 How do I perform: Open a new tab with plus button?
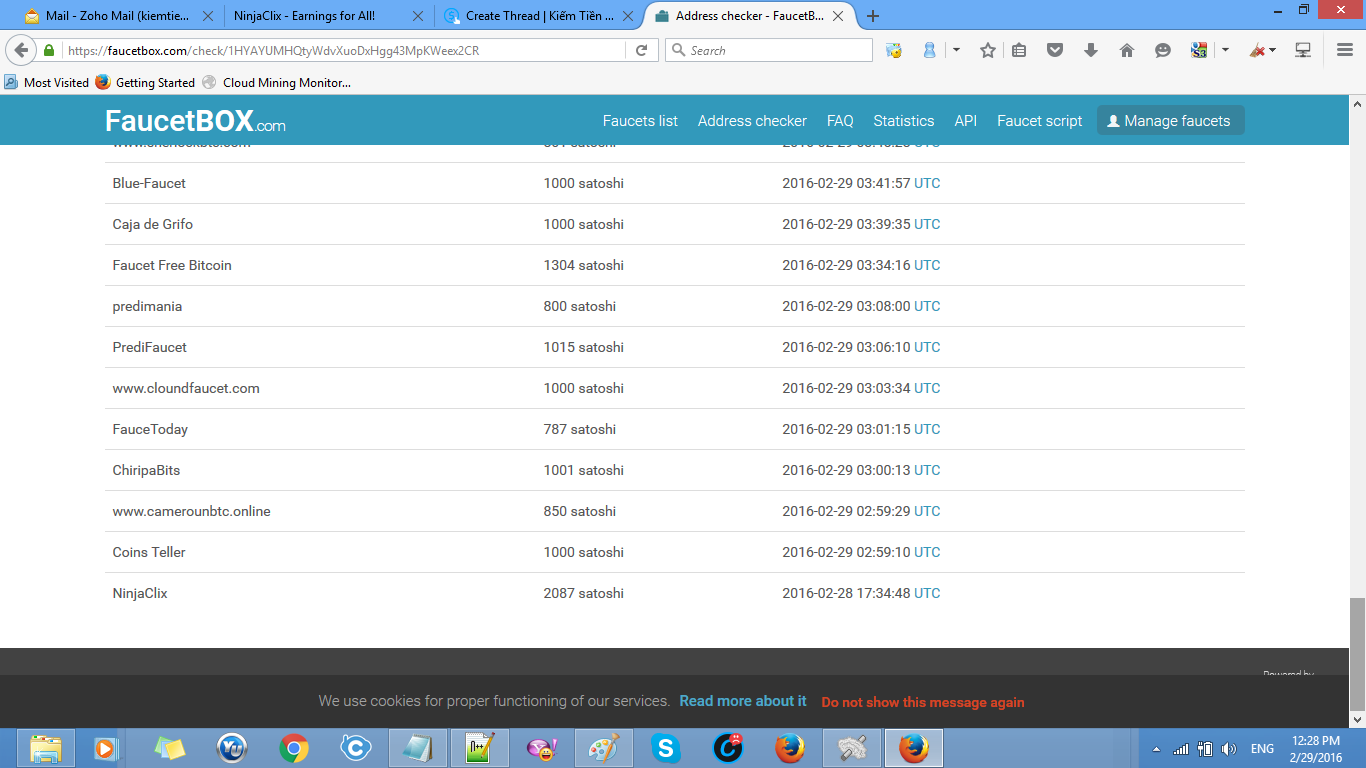pos(873,16)
